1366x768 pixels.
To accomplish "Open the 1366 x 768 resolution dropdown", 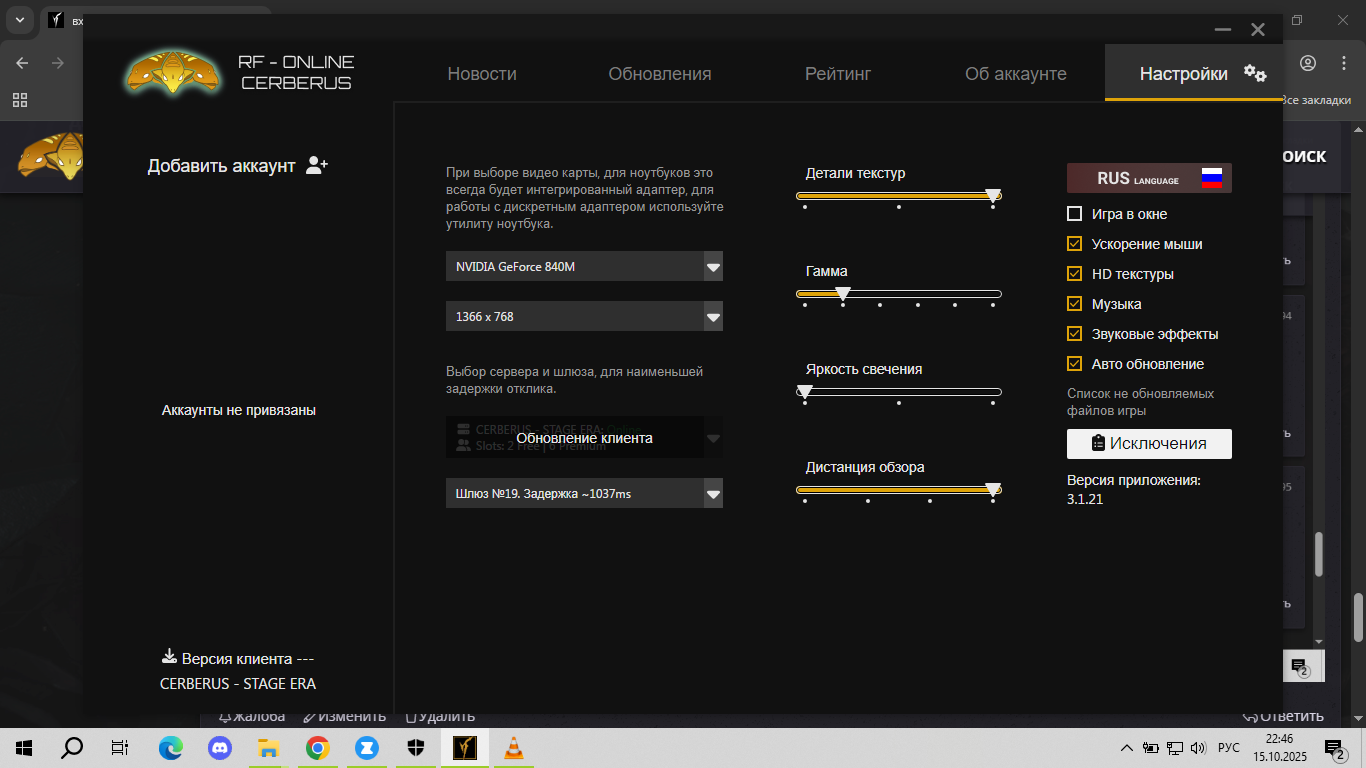I will tap(713, 317).
